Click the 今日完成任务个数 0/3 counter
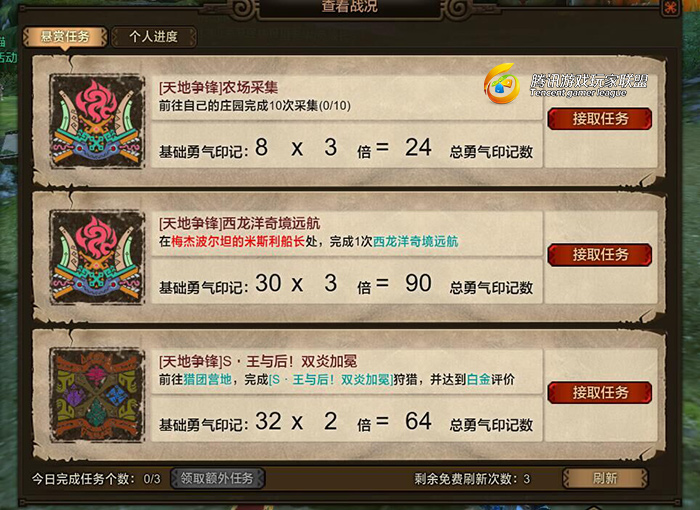The image size is (700, 510). pyautogui.click(x=96, y=479)
